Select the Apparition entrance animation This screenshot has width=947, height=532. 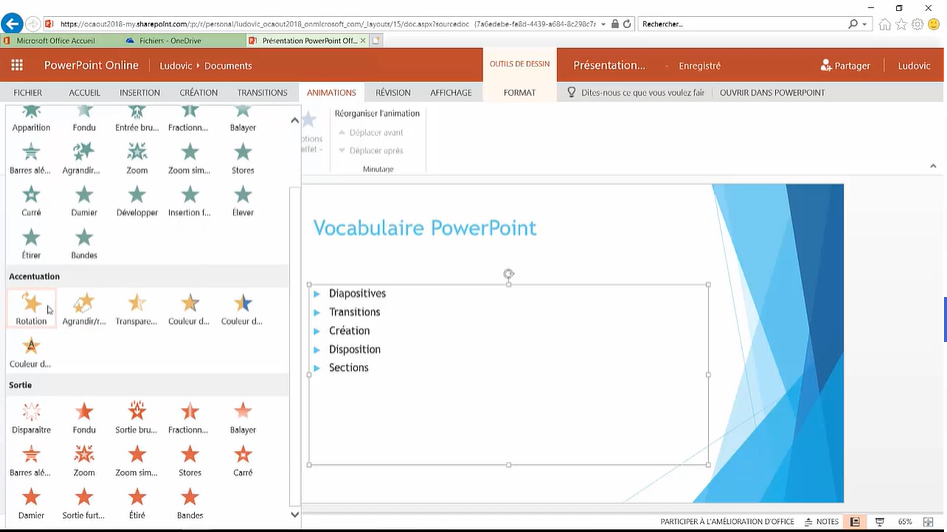(31, 118)
